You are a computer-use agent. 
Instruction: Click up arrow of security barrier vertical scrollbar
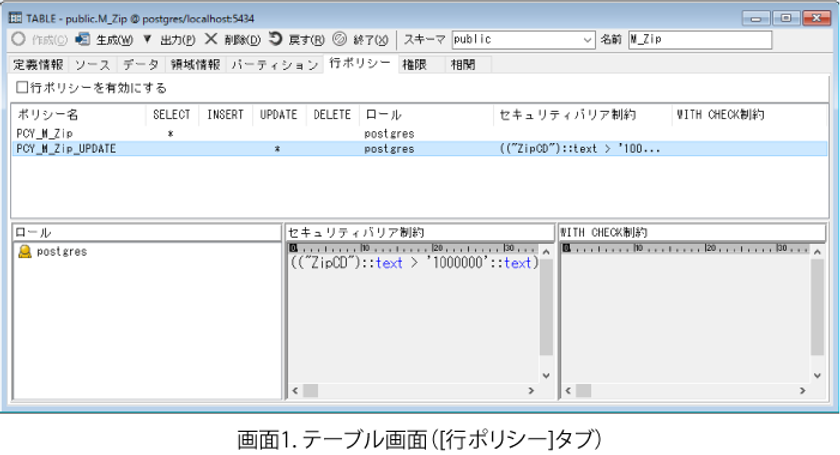click(x=546, y=251)
